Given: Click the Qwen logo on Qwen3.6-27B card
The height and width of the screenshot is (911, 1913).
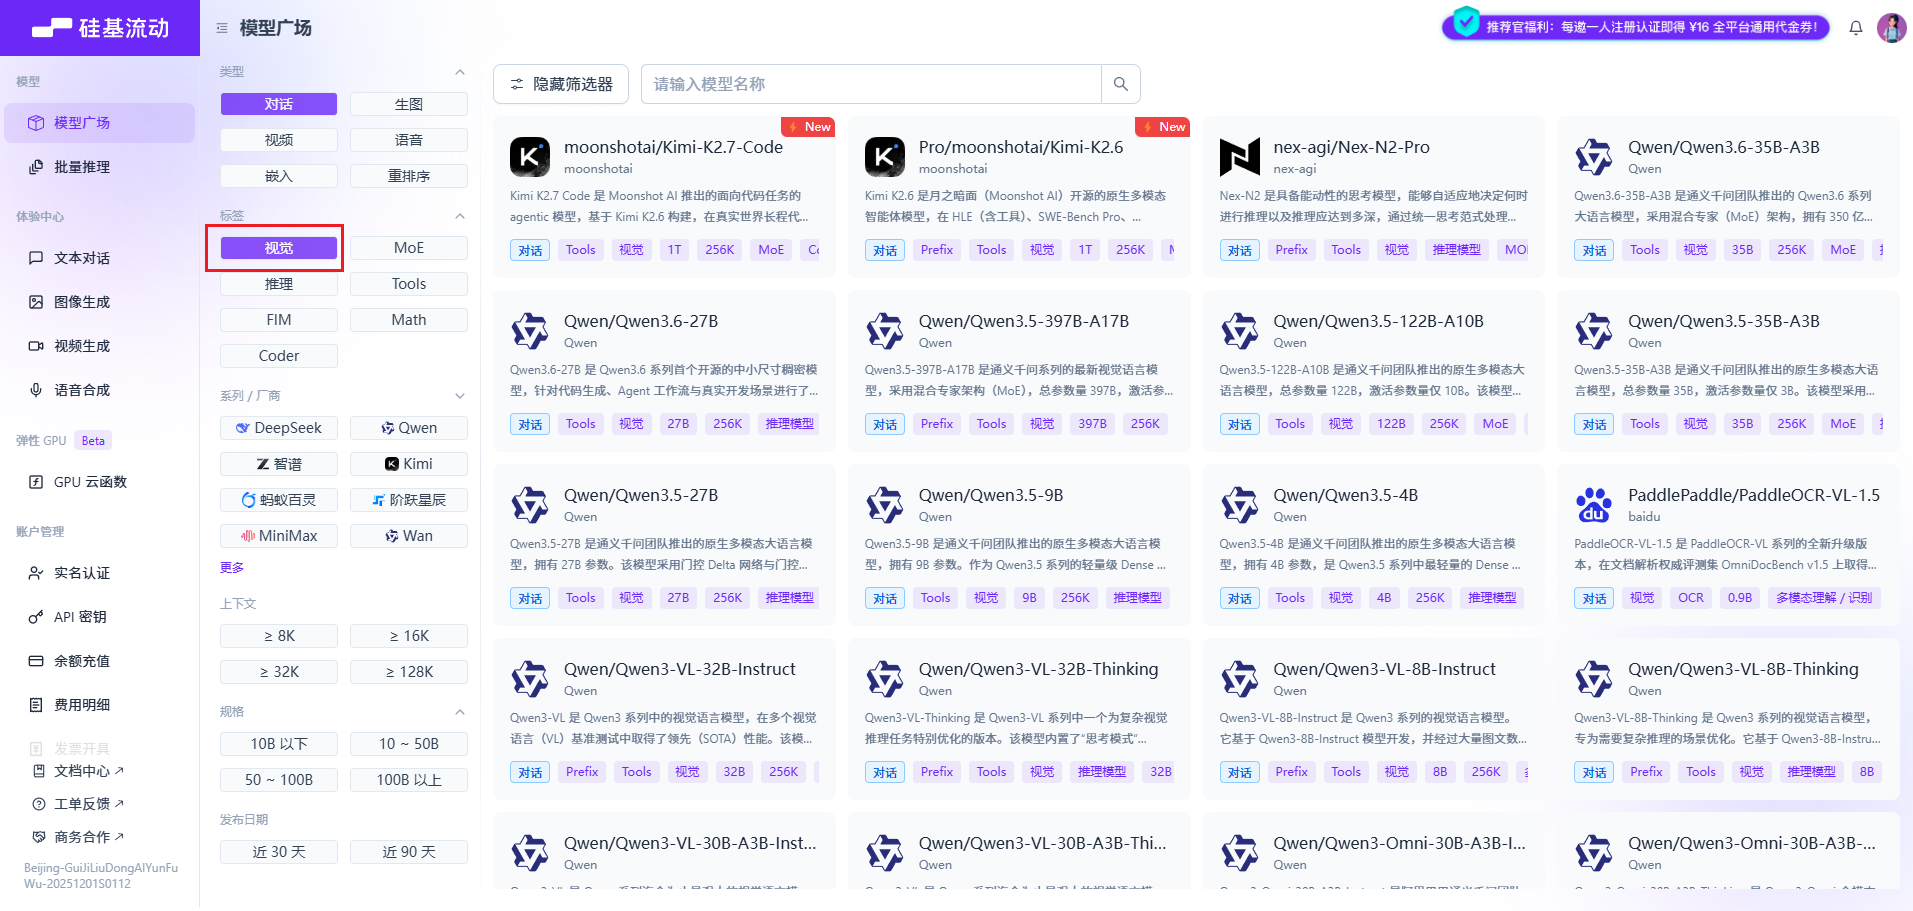Looking at the screenshot, I should tap(530, 331).
